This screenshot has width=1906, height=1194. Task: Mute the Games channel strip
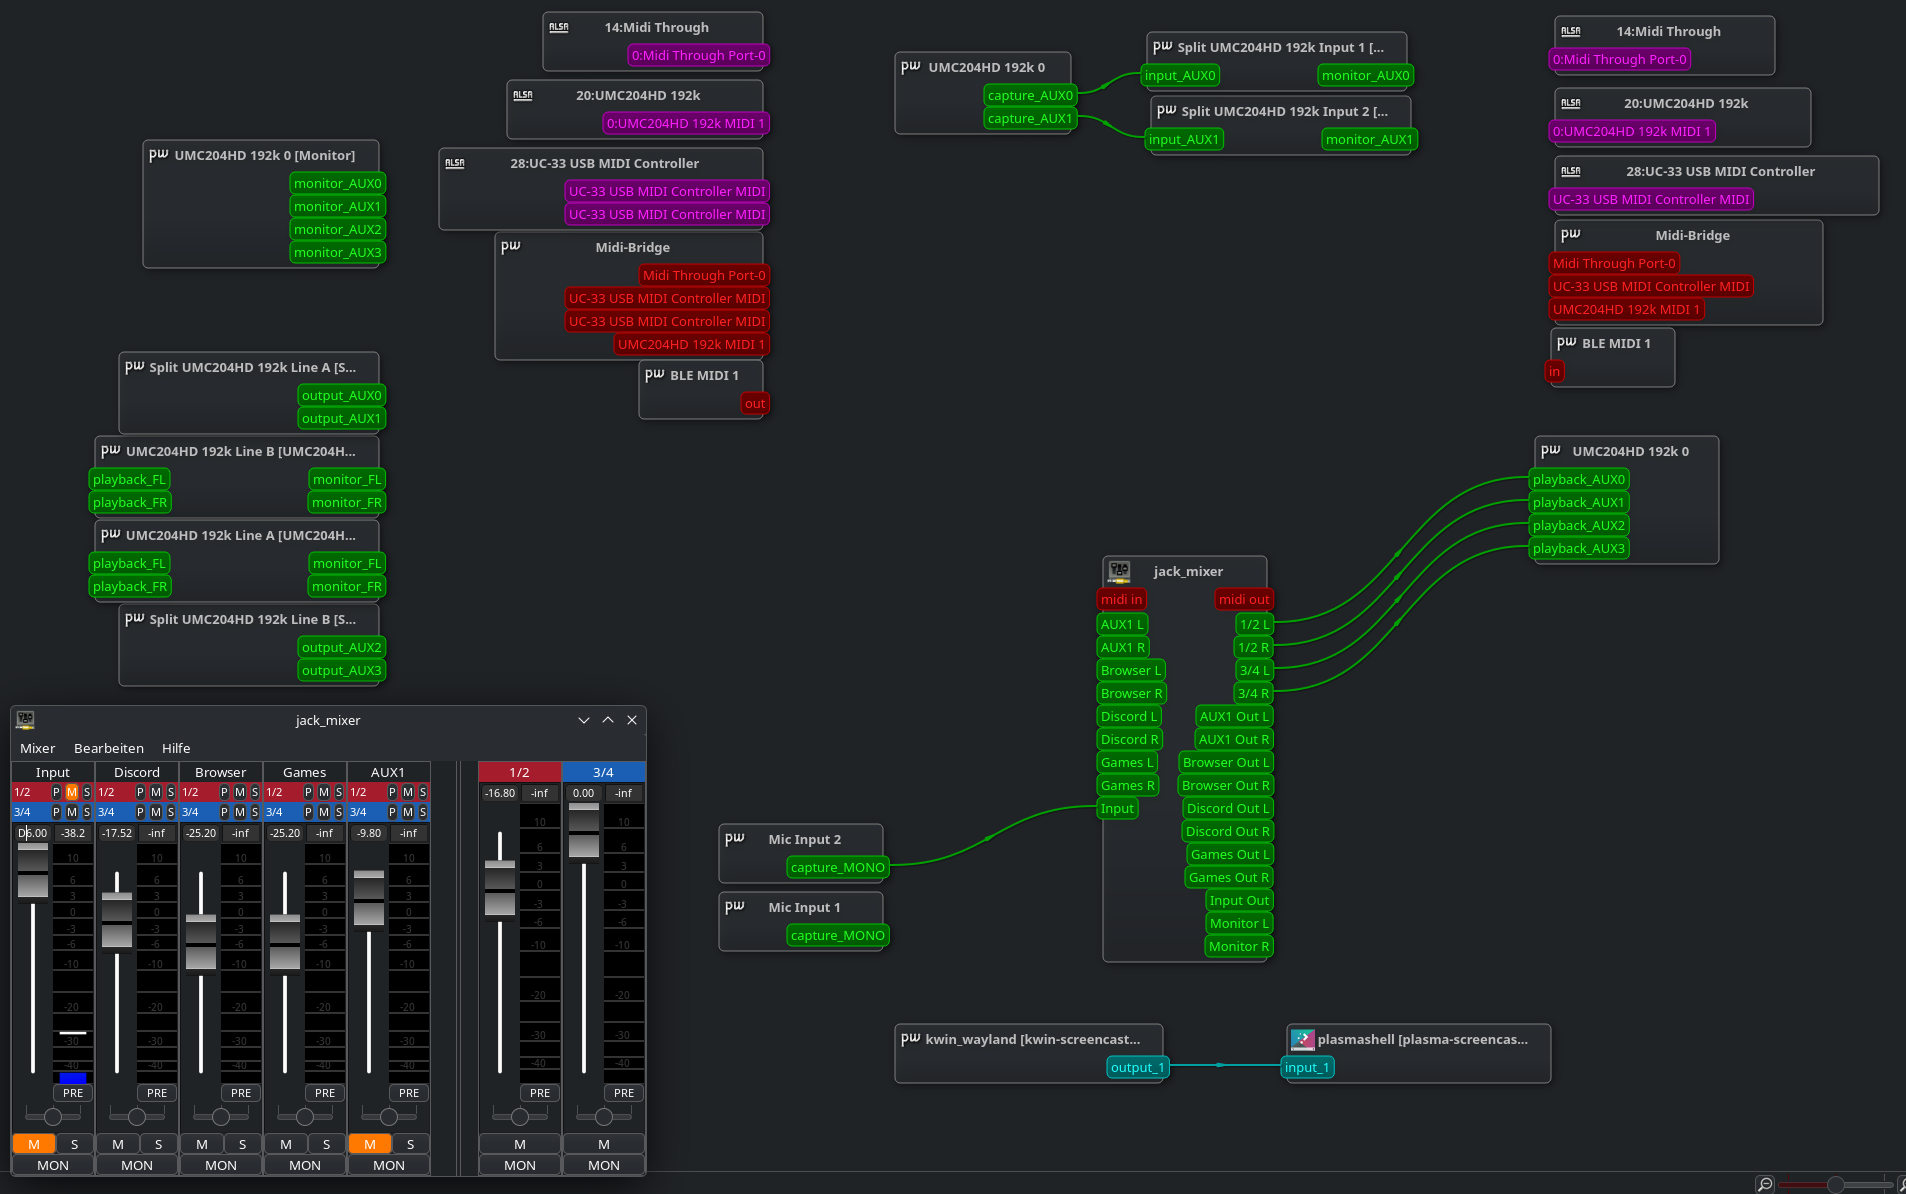[x=286, y=1144]
